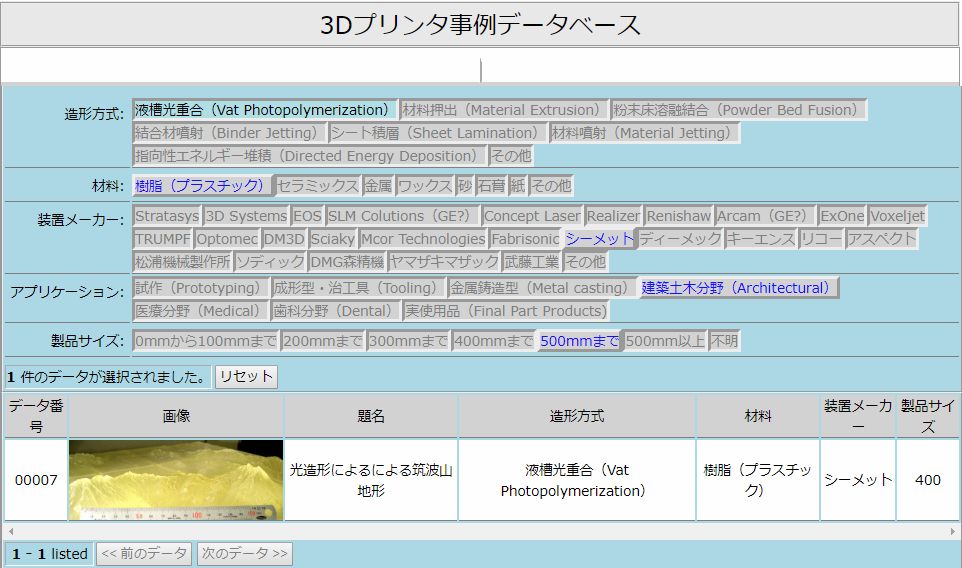The height and width of the screenshot is (568, 962).
Task: Filter by maker Arcam (GE?)
Action: (764, 216)
